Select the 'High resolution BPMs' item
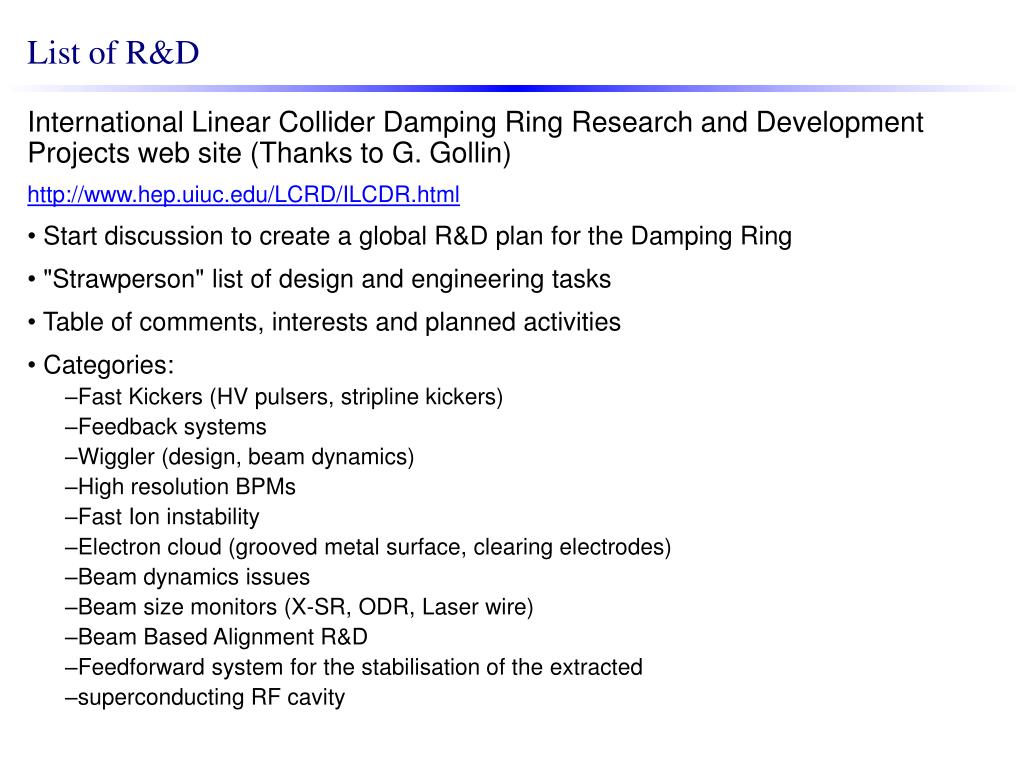The height and width of the screenshot is (768, 1024). [180, 487]
